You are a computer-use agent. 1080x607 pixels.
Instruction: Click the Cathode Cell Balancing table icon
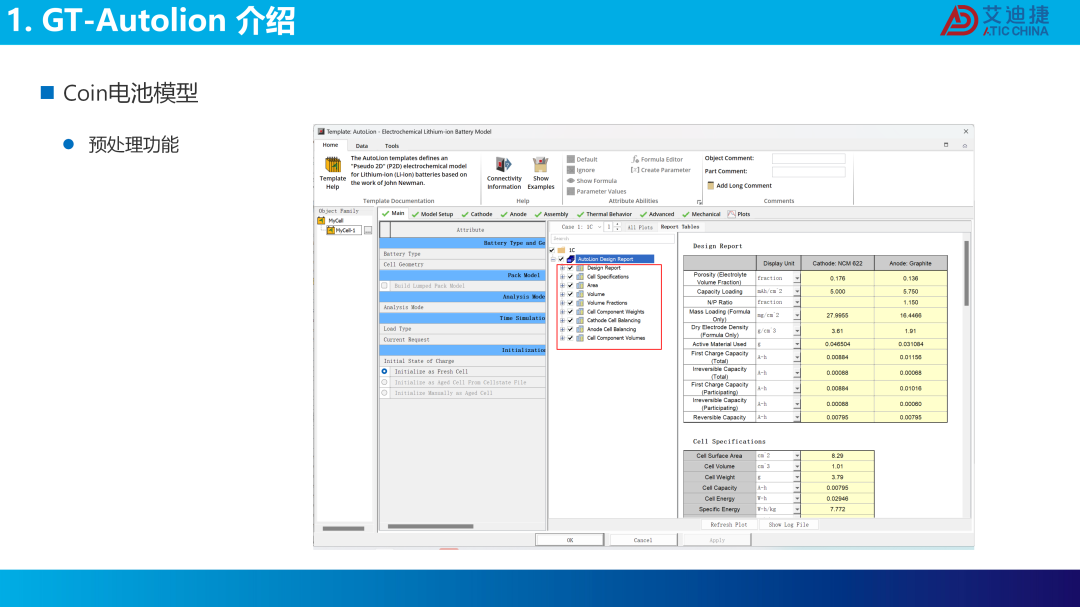(x=580, y=320)
